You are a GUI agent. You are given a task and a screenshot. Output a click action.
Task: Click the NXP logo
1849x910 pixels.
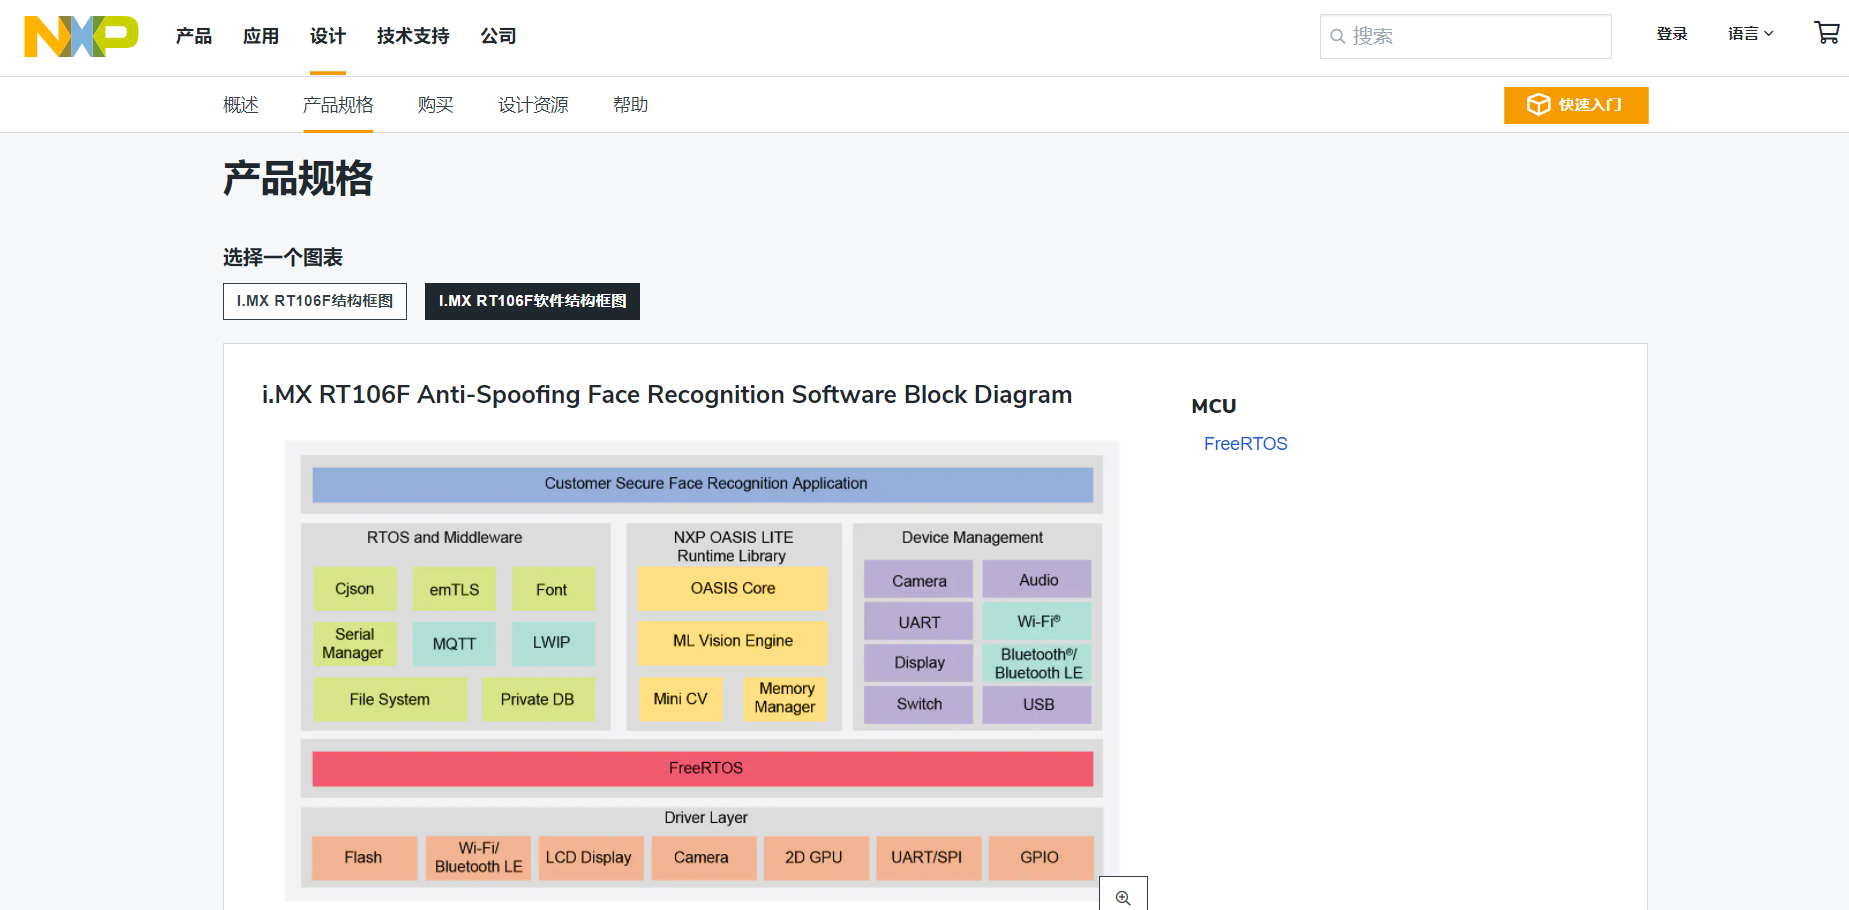click(81, 36)
